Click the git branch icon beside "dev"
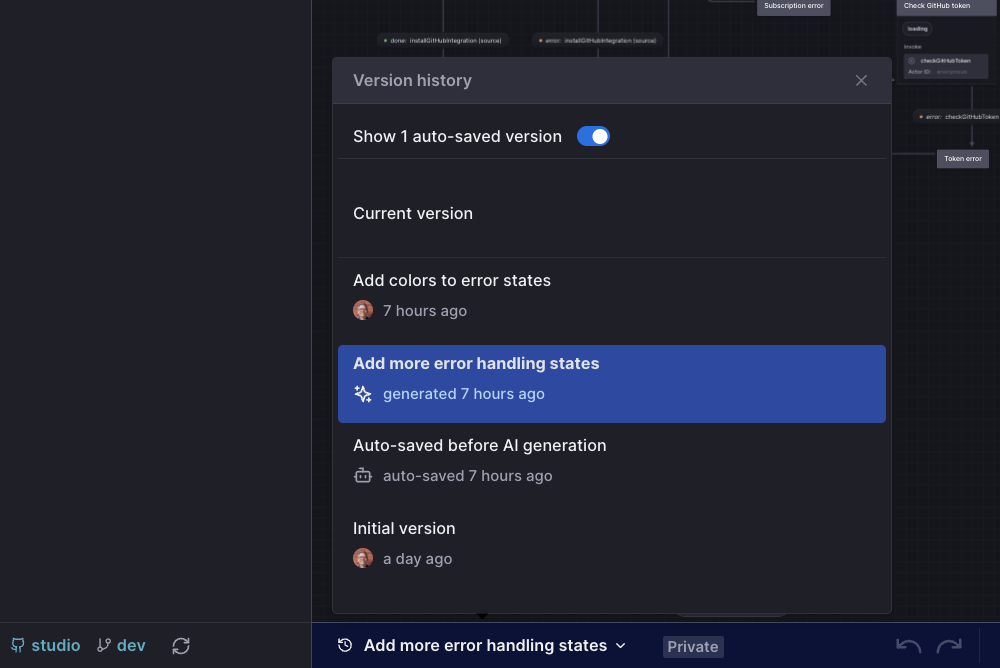Image resolution: width=1000 pixels, height=668 pixels. point(103,645)
